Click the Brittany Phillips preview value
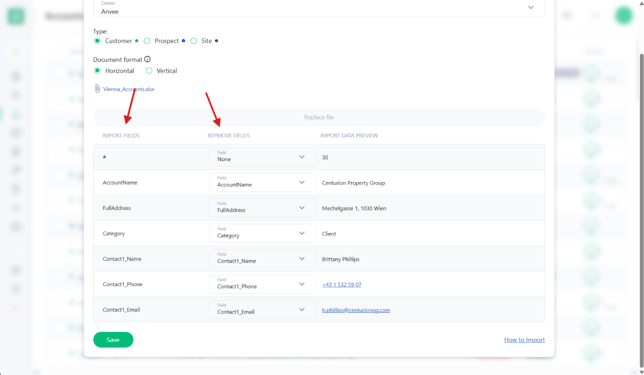 click(340, 259)
